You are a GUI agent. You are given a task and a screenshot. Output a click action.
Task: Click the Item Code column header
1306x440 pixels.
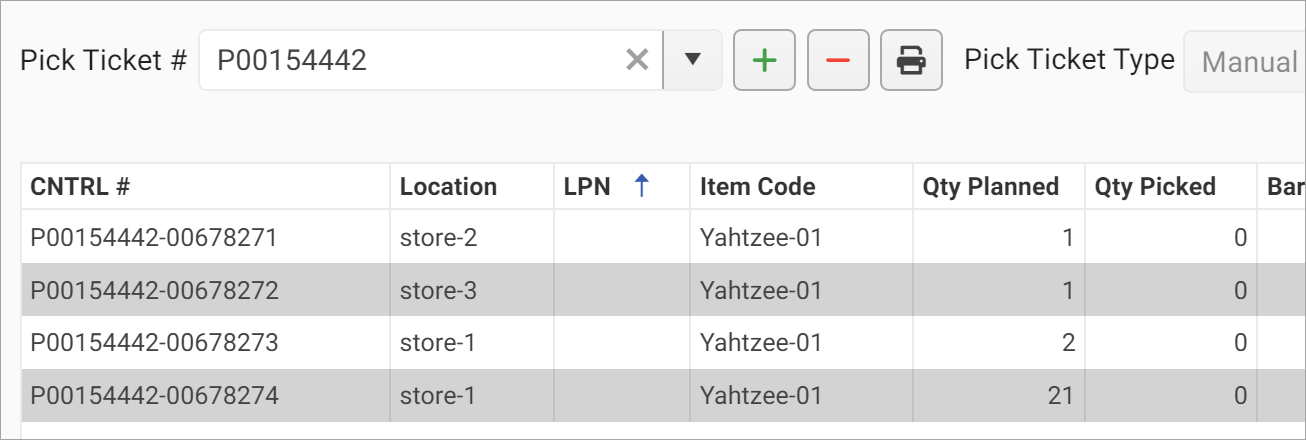point(757,187)
